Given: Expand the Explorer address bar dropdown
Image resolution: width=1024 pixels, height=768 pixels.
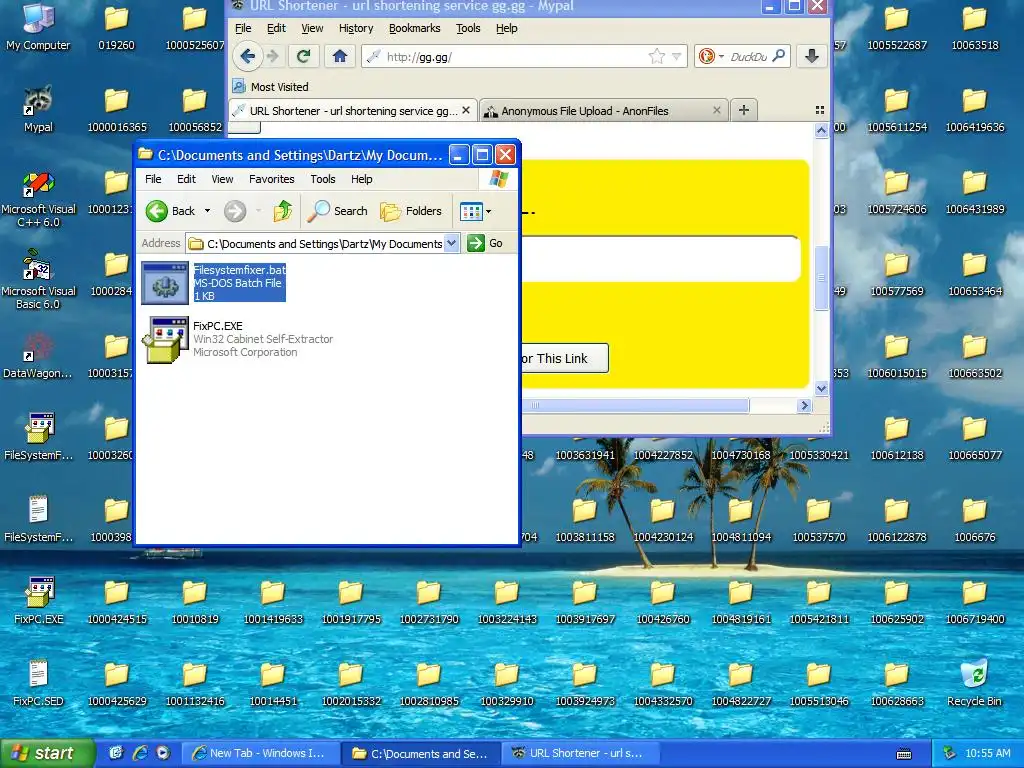Looking at the screenshot, I should click(451, 243).
